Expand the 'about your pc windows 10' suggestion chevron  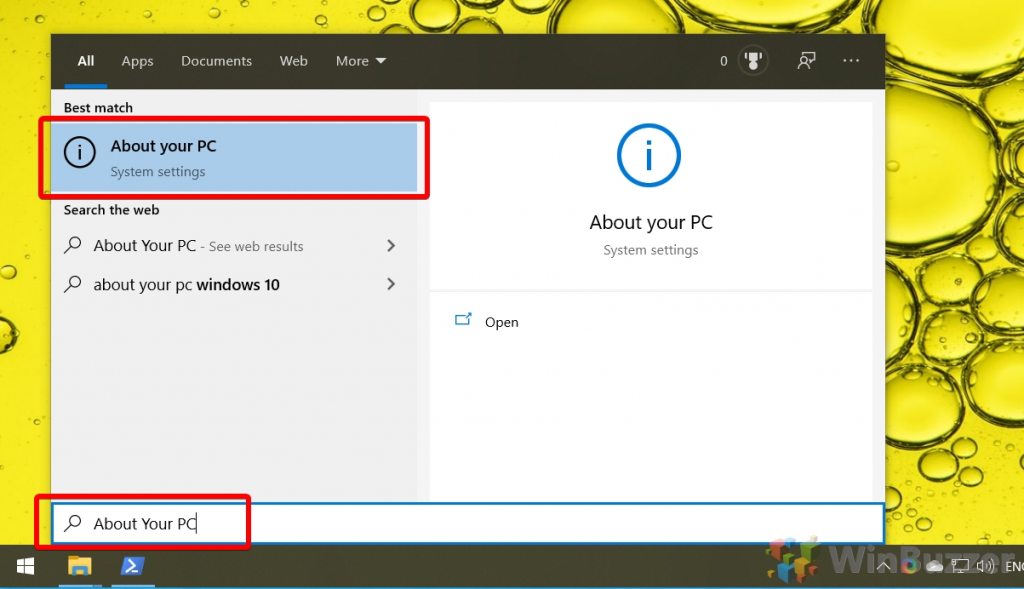[391, 284]
